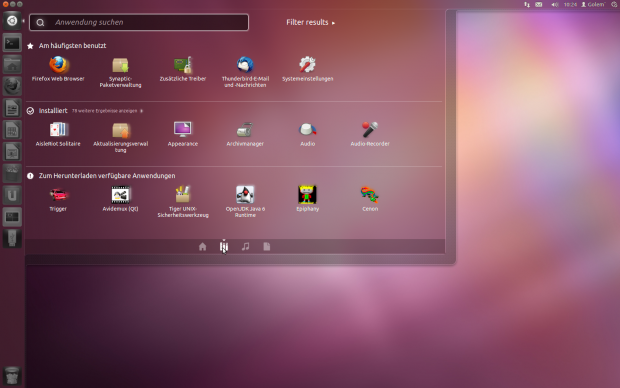Open LibreOffice Calc from the launcher
Image resolution: width=620 pixels, height=388 pixels.
(x=12, y=130)
